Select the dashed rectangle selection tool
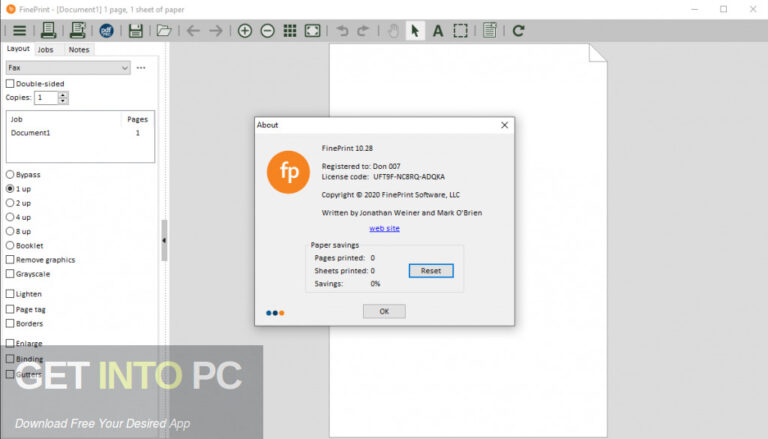The height and width of the screenshot is (439, 768). coord(460,31)
